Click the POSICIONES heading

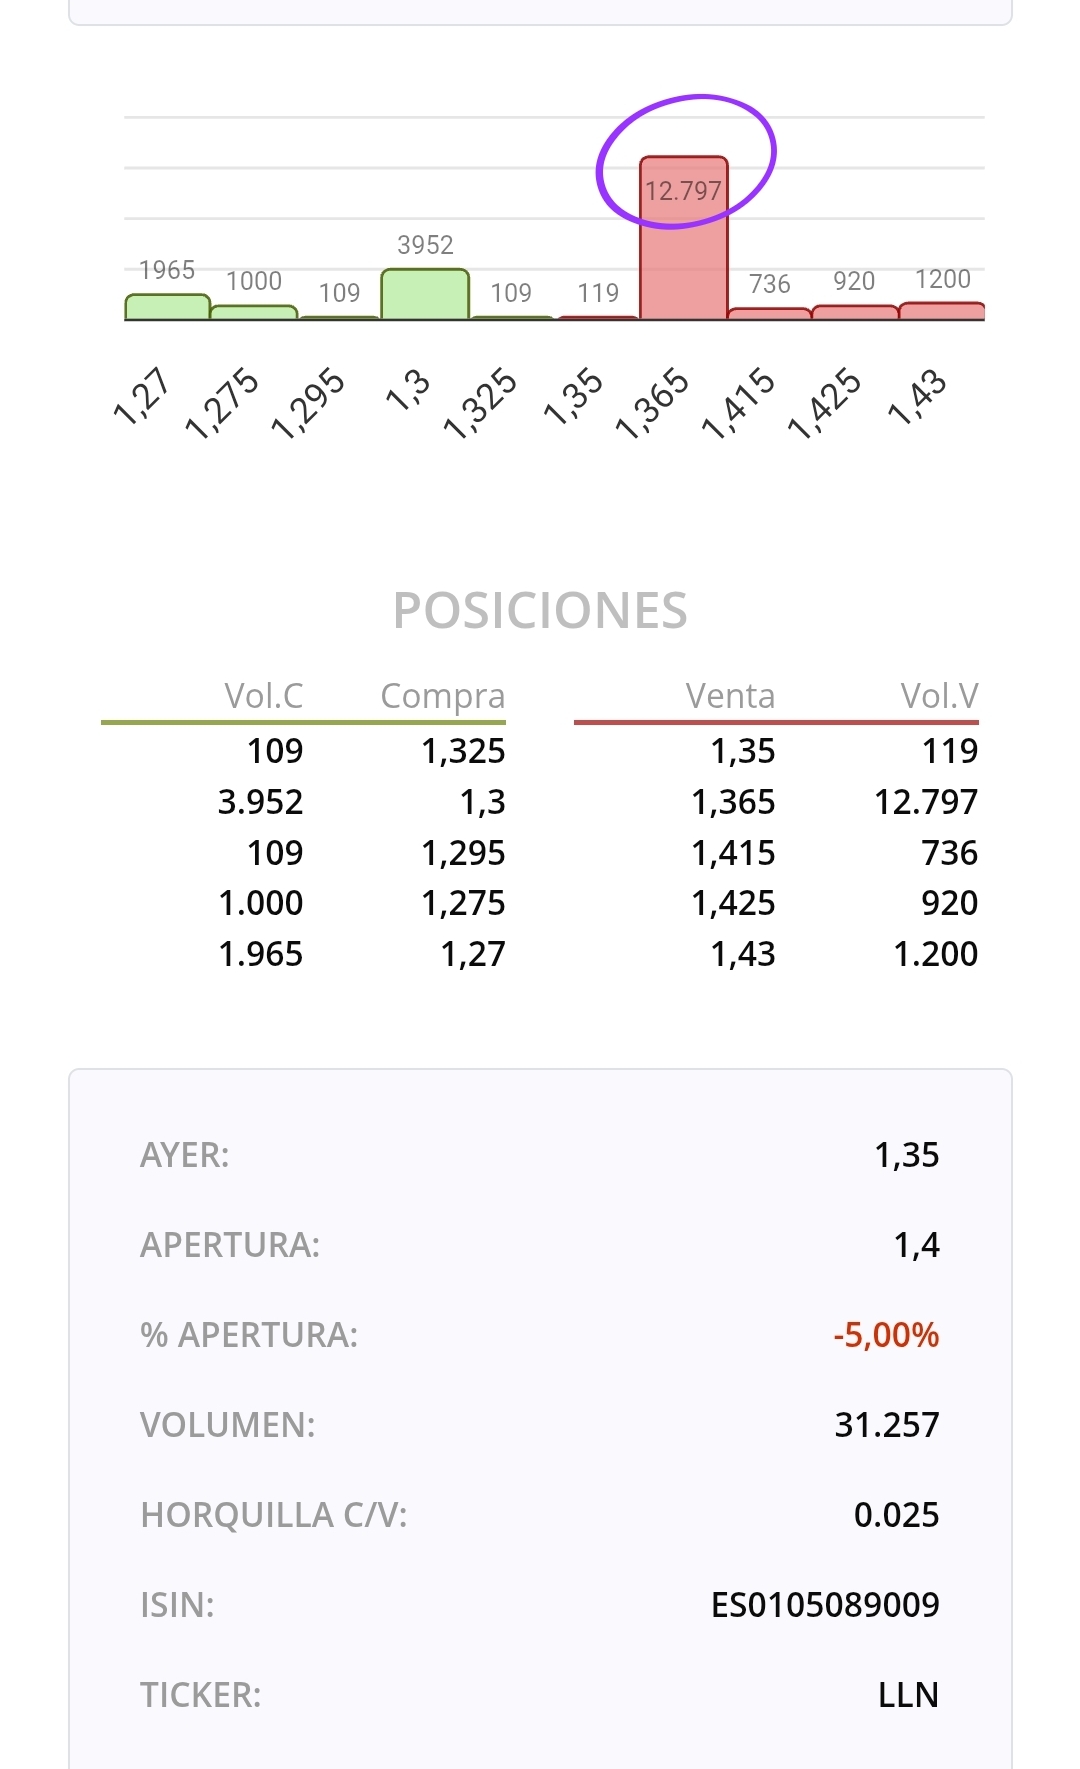coord(540,611)
